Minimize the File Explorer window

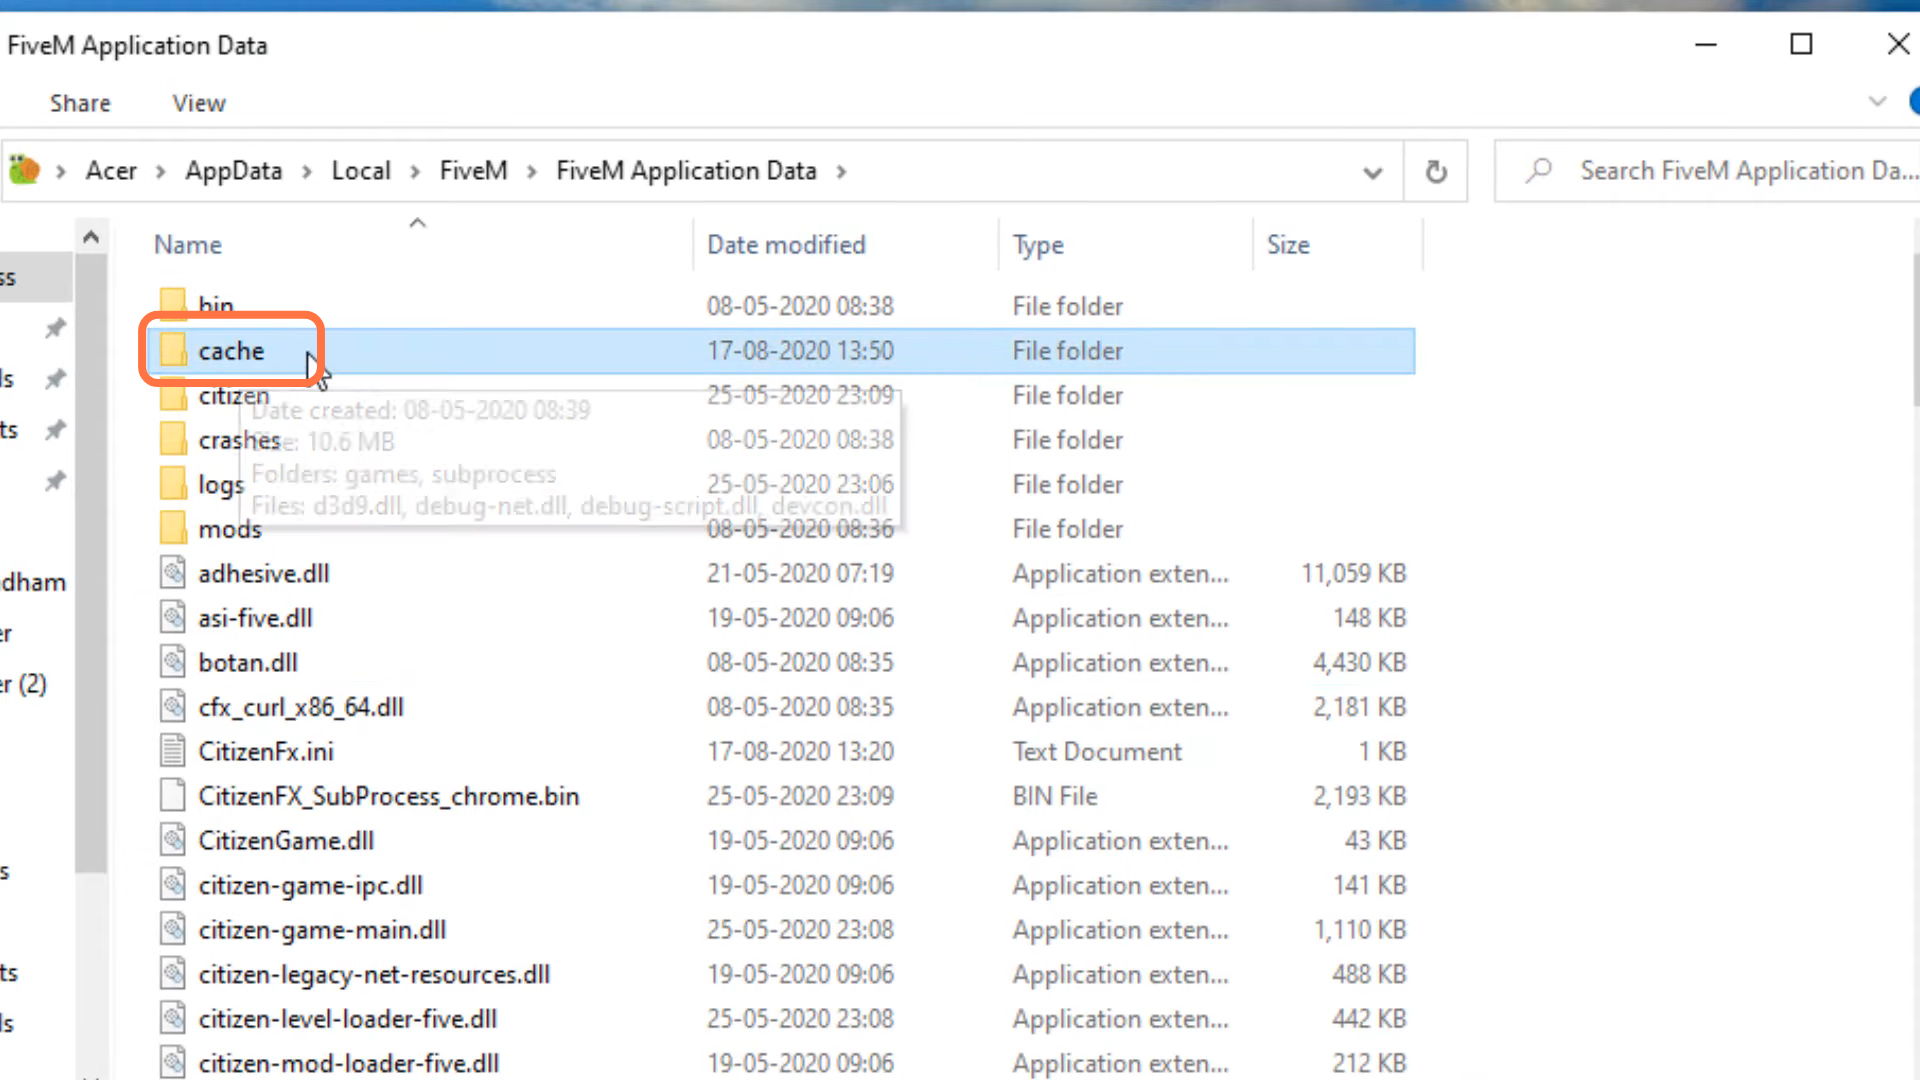tap(1706, 44)
